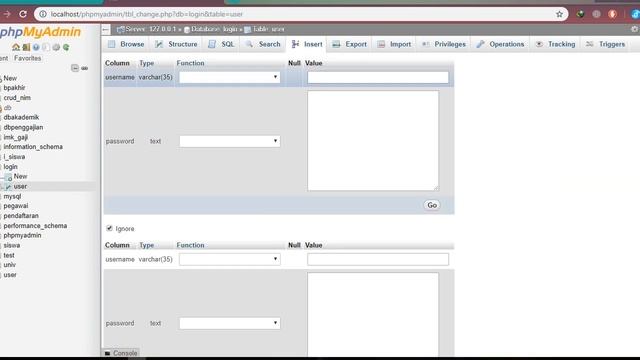The width and height of the screenshot is (640, 360).
Task: Click the Privileges tab icon
Action: (x=426, y=44)
